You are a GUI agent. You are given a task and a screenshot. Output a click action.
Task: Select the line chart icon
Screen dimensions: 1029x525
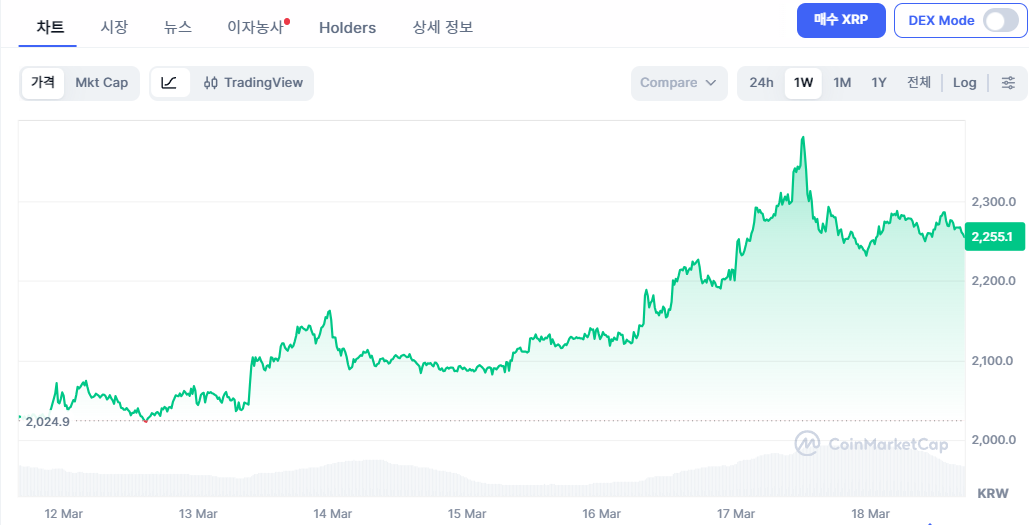pos(169,83)
